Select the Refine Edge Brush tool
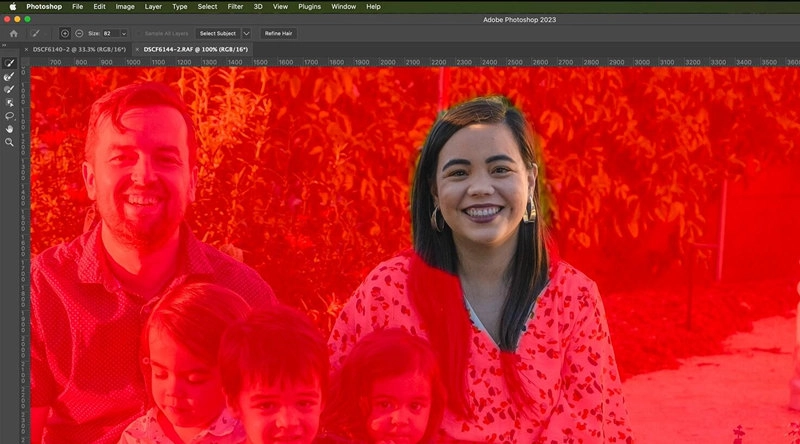This screenshot has height=444, width=800. click(10, 76)
